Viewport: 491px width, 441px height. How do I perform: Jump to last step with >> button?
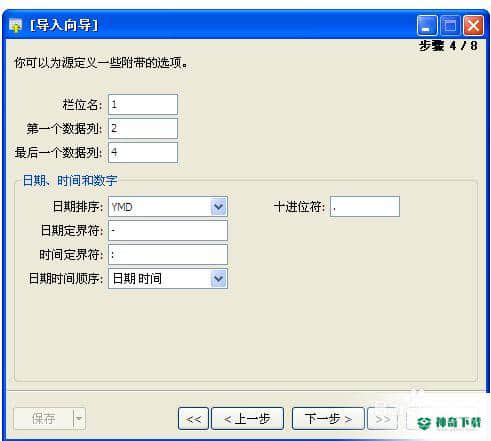point(382,418)
